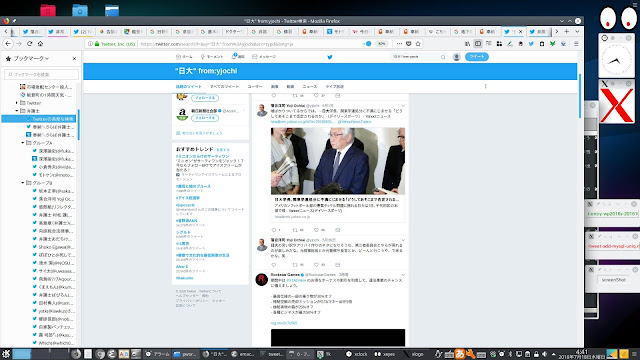Switch to 画像 results tab
This screenshot has width=640, height=360.
tap(275, 87)
